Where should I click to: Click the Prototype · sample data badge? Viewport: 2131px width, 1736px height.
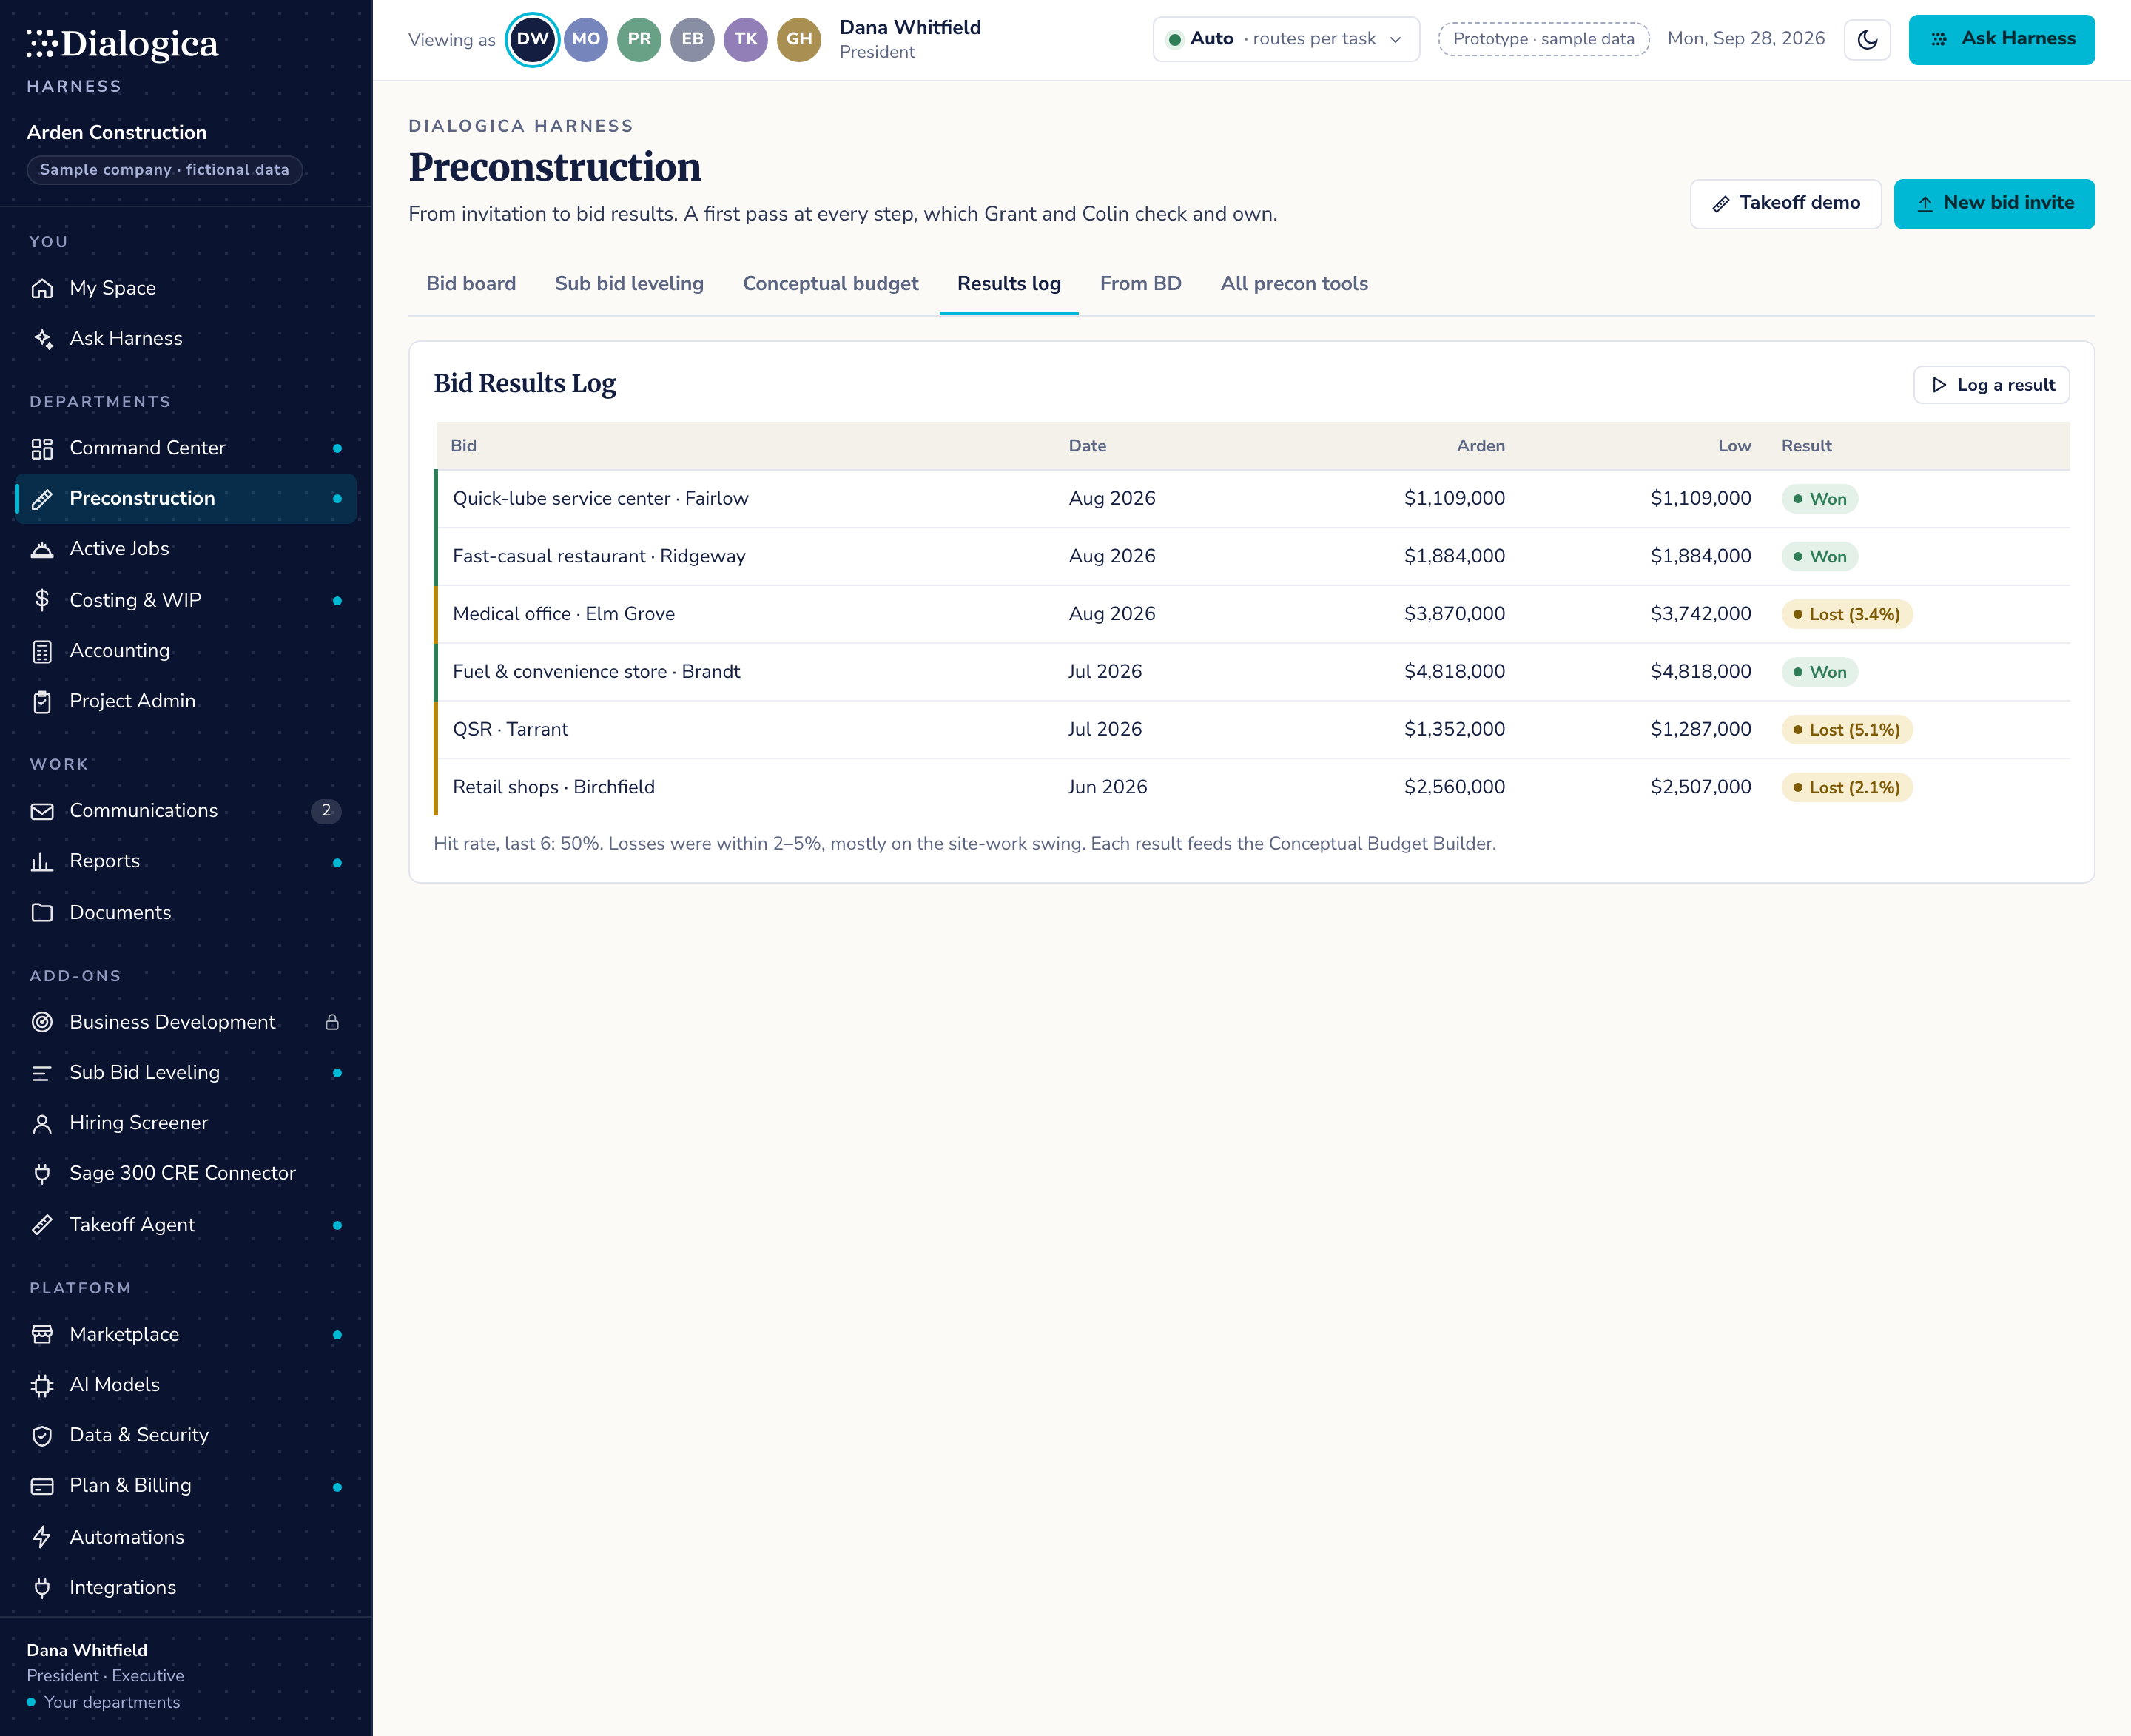(1543, 39)
